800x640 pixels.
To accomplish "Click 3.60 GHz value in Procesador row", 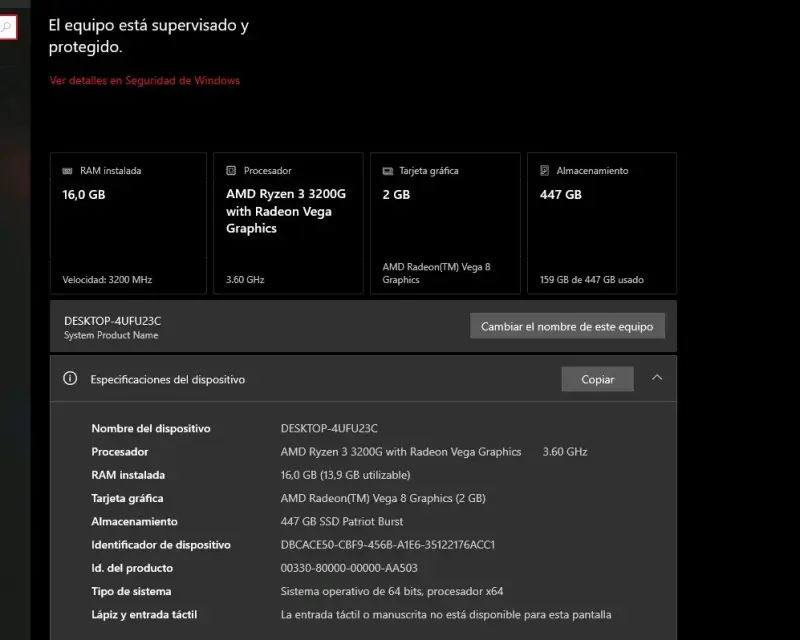I will click(565, 452).
